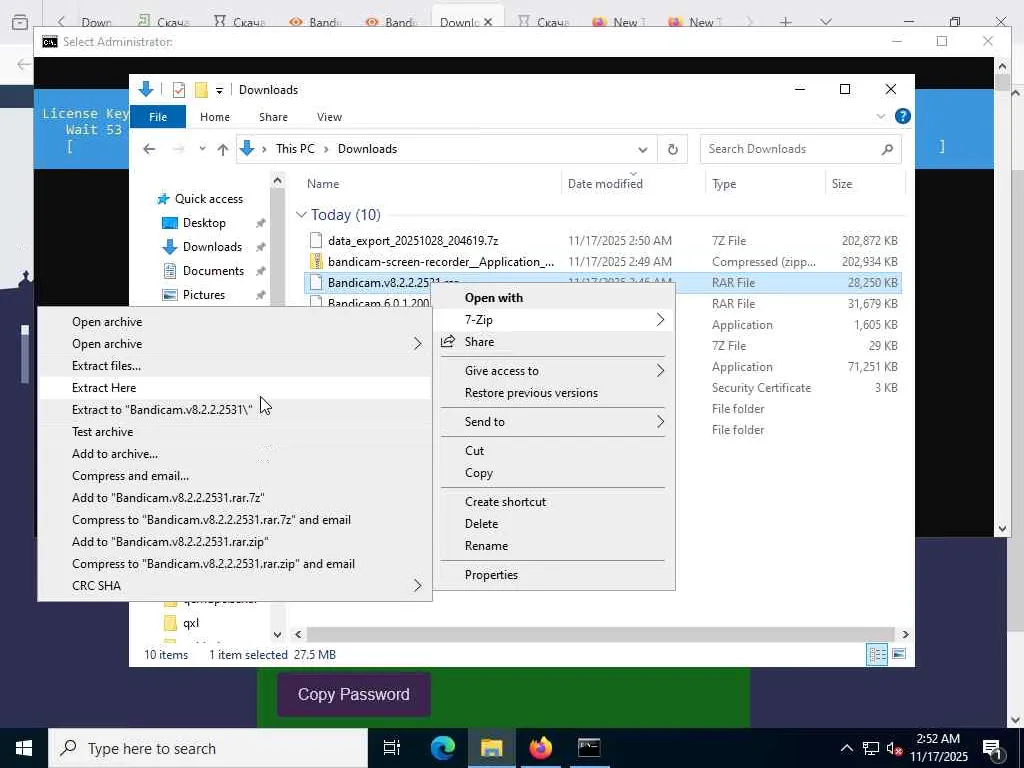This screenshot has height=768, width=1024.
Task: Choose Rename in the context menu
Action: 552,546
